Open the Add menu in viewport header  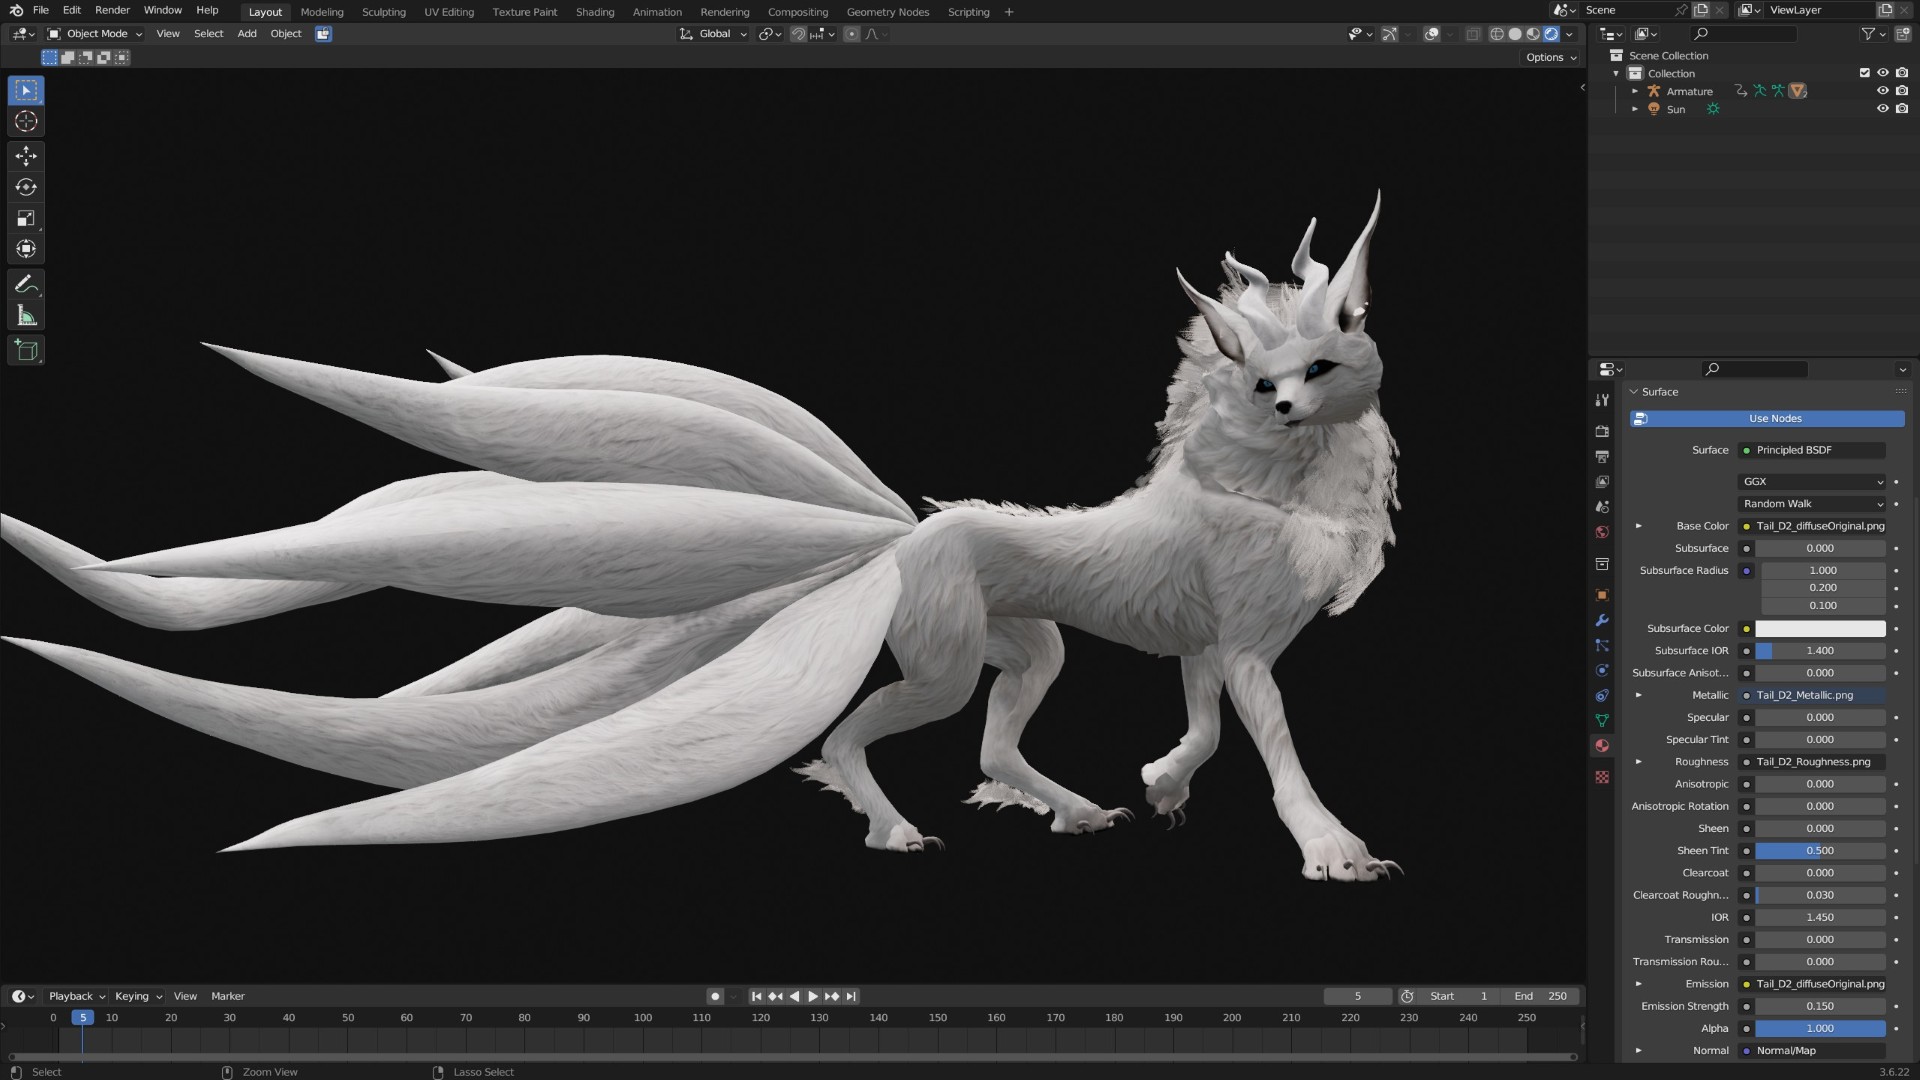tap(247, 34)
